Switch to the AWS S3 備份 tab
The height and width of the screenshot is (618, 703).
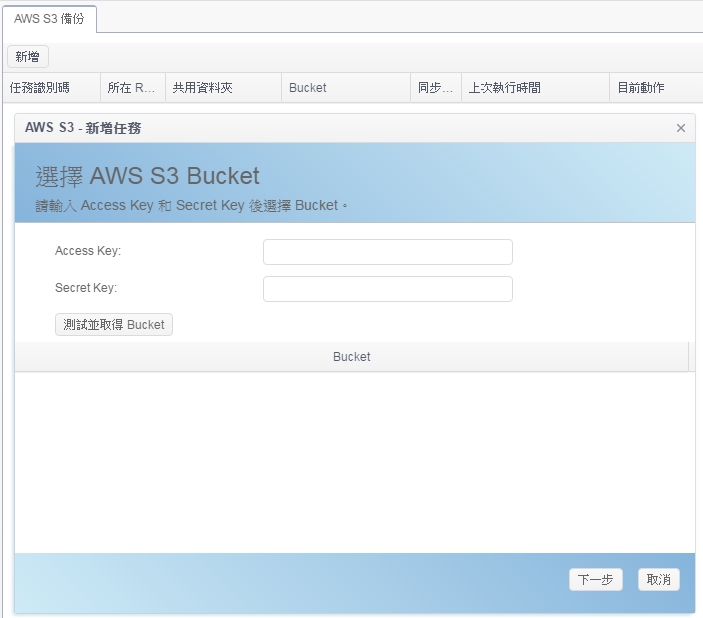pyautogui.click(x=49, y=19)
